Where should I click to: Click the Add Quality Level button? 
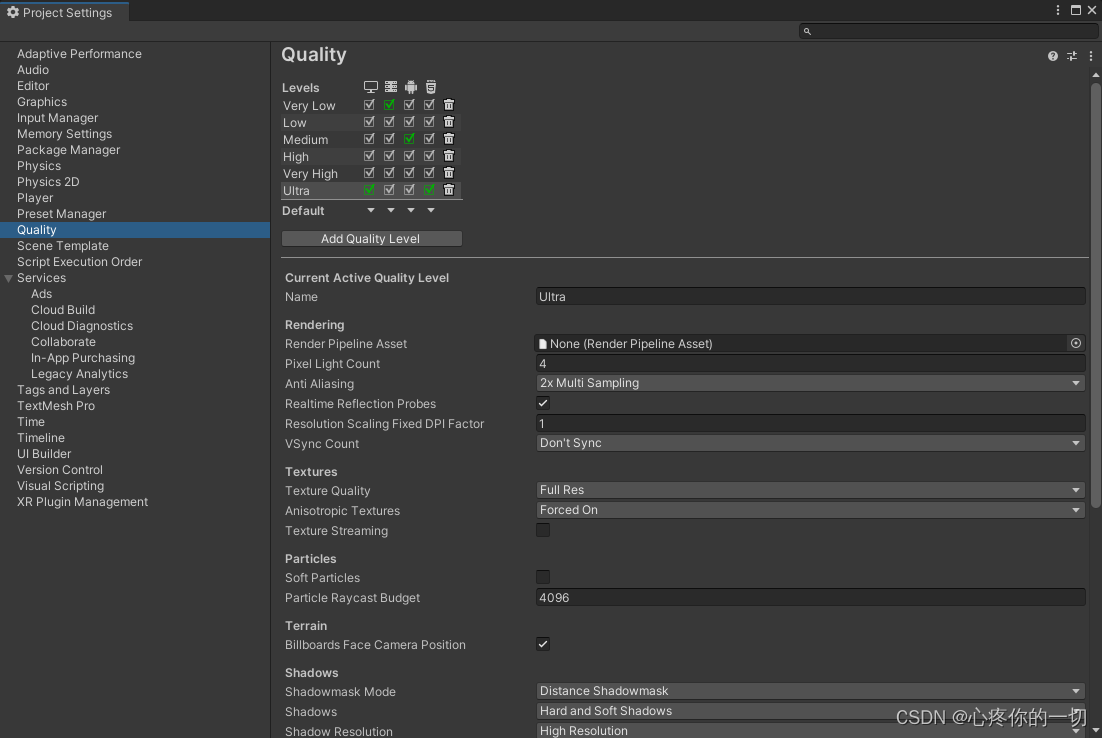(x=371, y=238)
